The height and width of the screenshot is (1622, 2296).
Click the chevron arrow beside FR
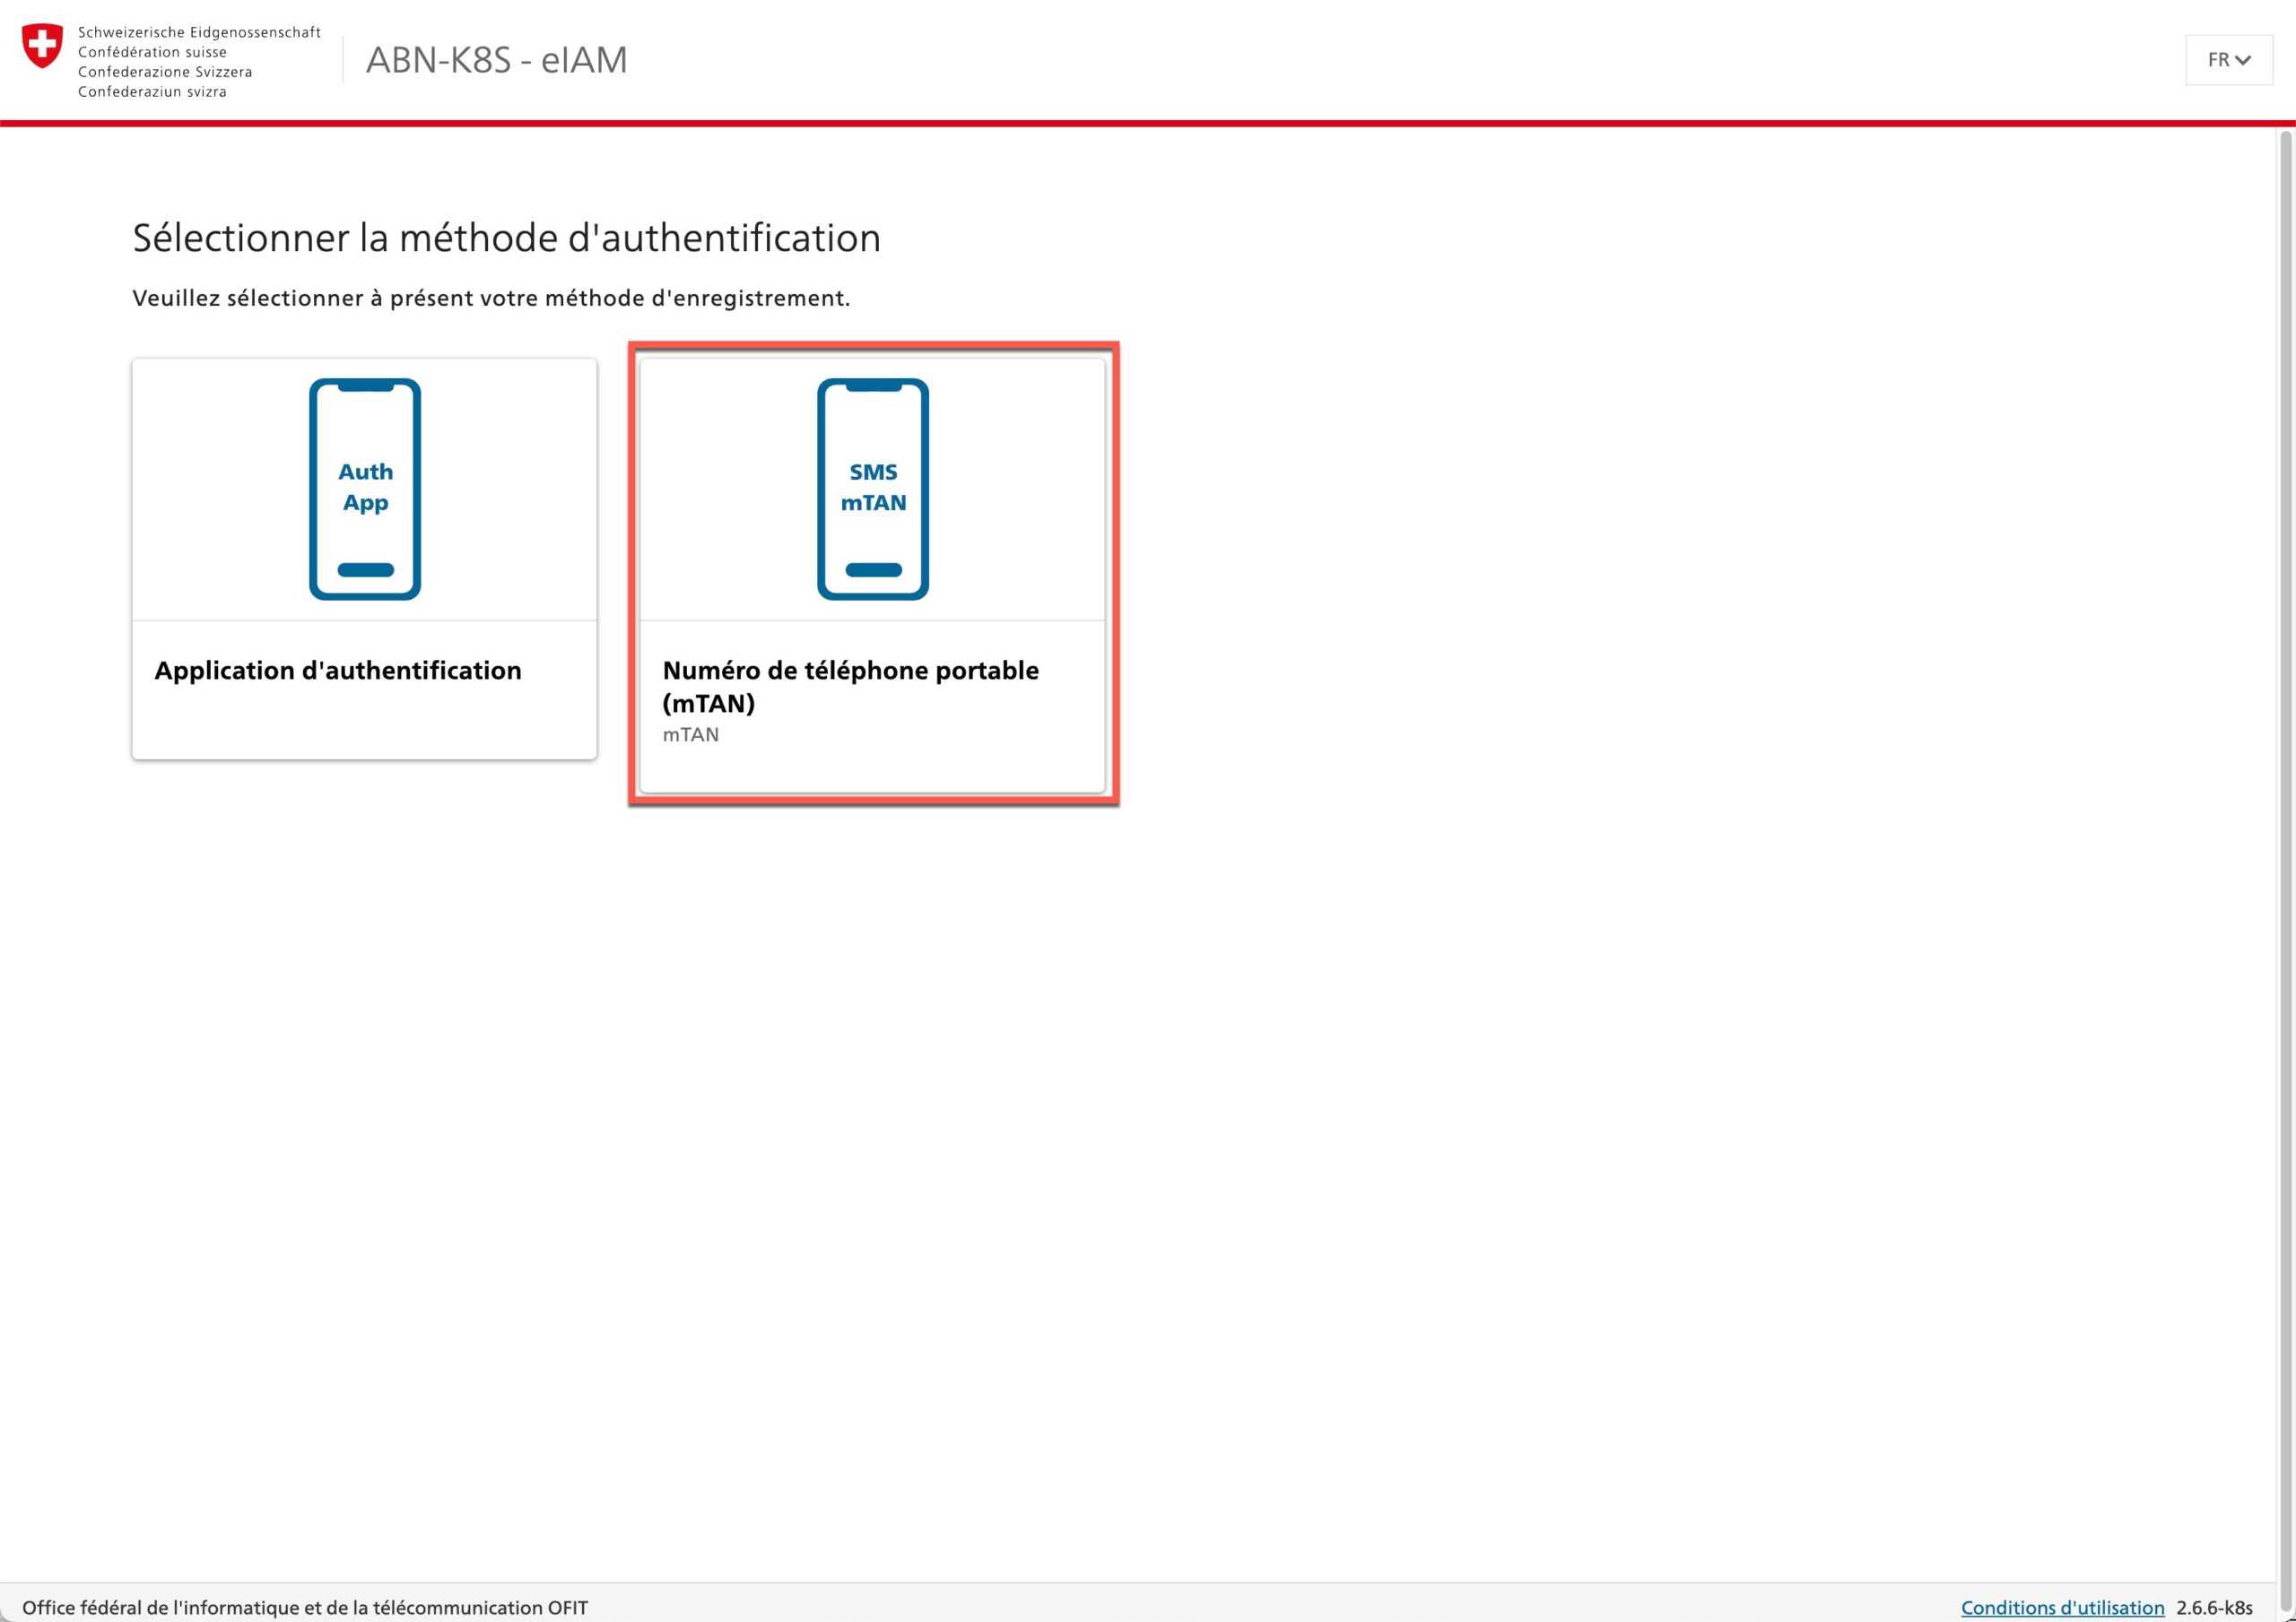[x=2243, y=60]
